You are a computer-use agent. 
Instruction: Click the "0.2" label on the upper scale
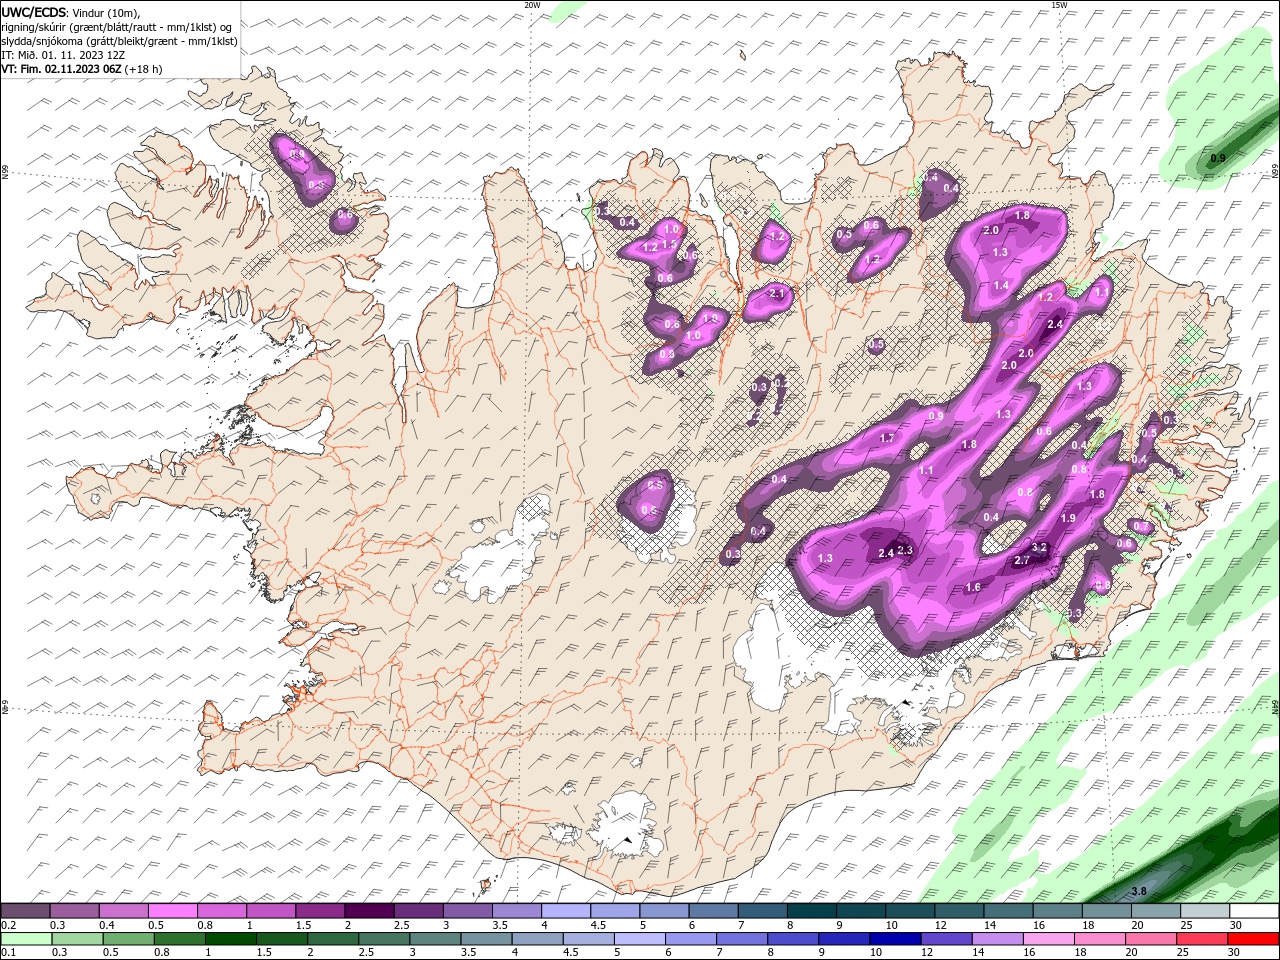tap(9, 925)
